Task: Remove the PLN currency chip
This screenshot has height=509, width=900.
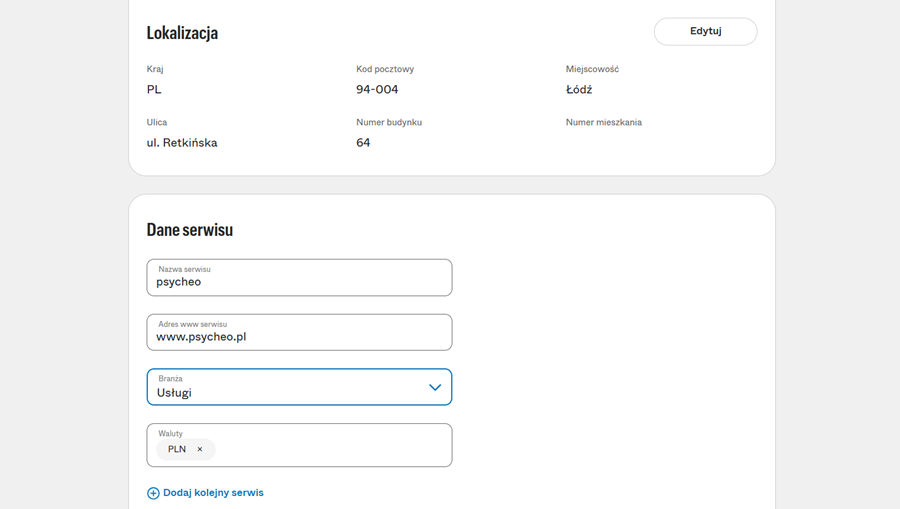Action: (x=200, y=450)
